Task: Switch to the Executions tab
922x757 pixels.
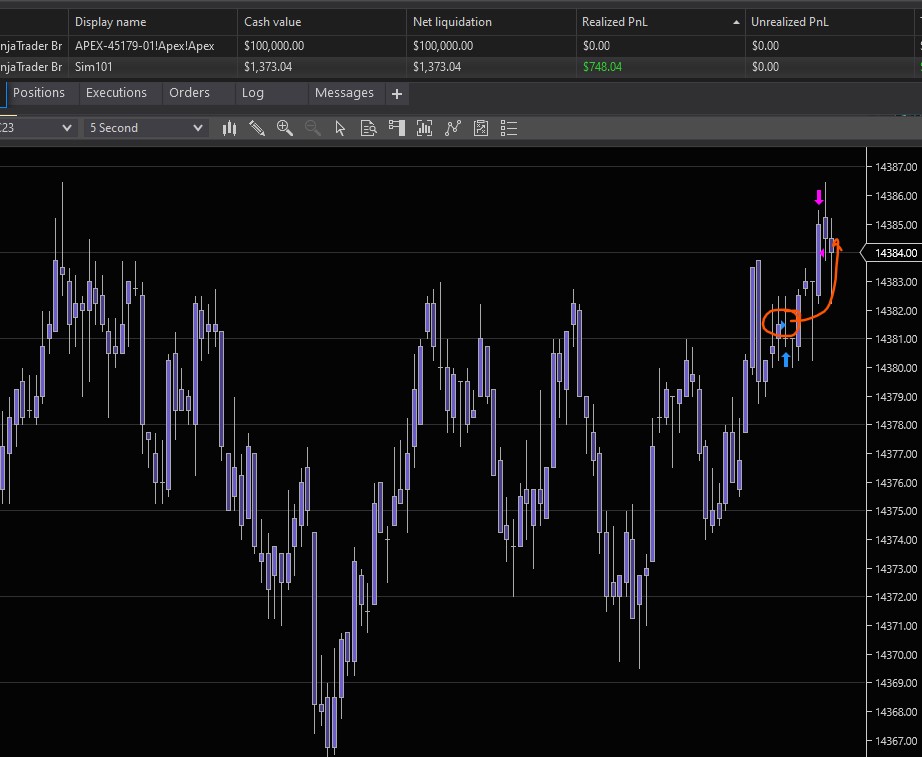Action: click(x=116, y=93)
